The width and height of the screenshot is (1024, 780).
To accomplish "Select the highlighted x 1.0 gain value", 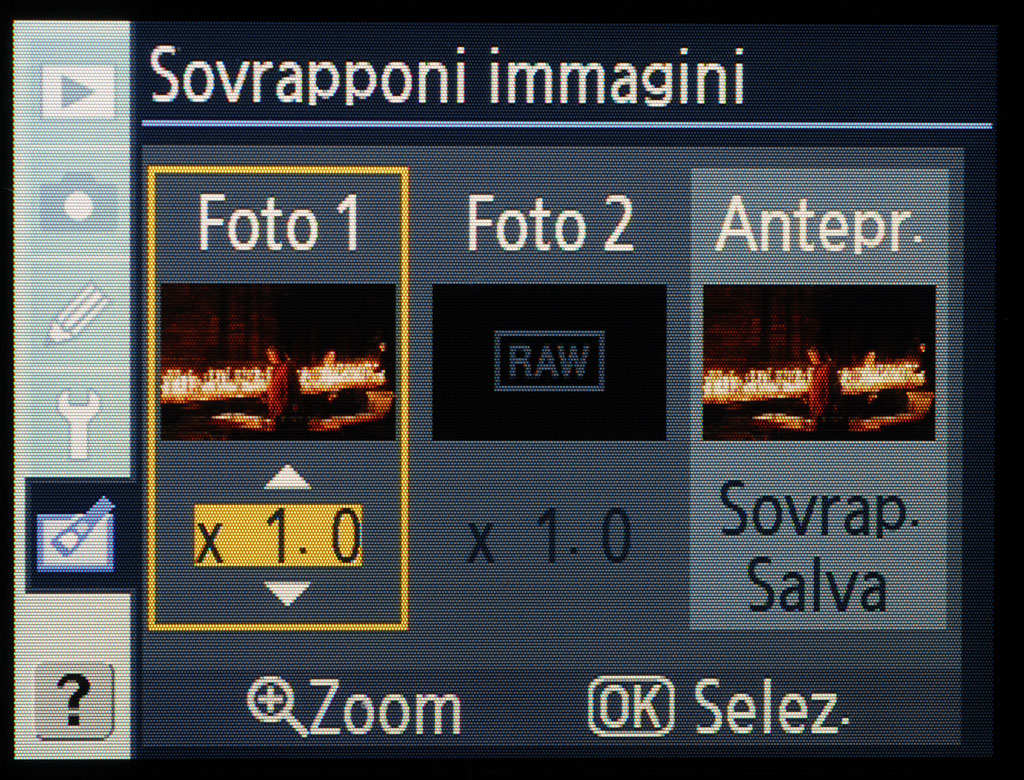I will pyautogui.click(x=278, y=535).
